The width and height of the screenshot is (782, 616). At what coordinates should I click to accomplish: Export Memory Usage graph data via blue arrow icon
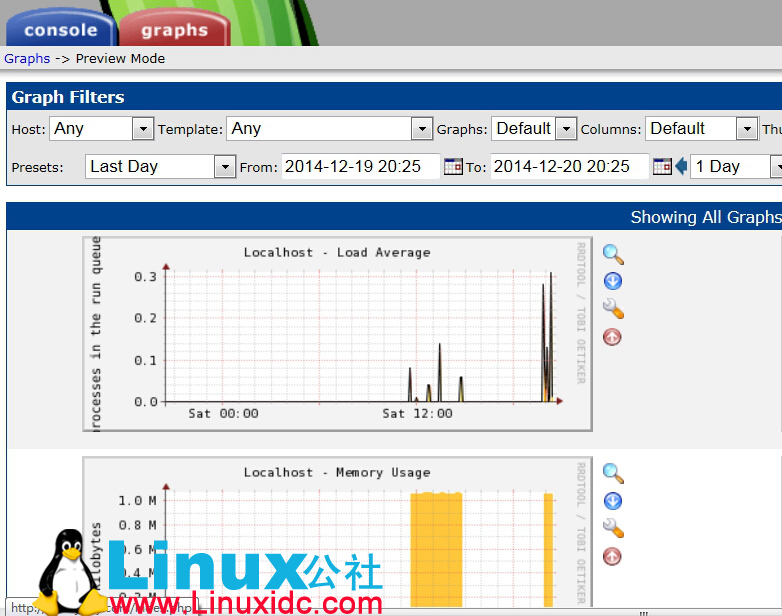613,501
